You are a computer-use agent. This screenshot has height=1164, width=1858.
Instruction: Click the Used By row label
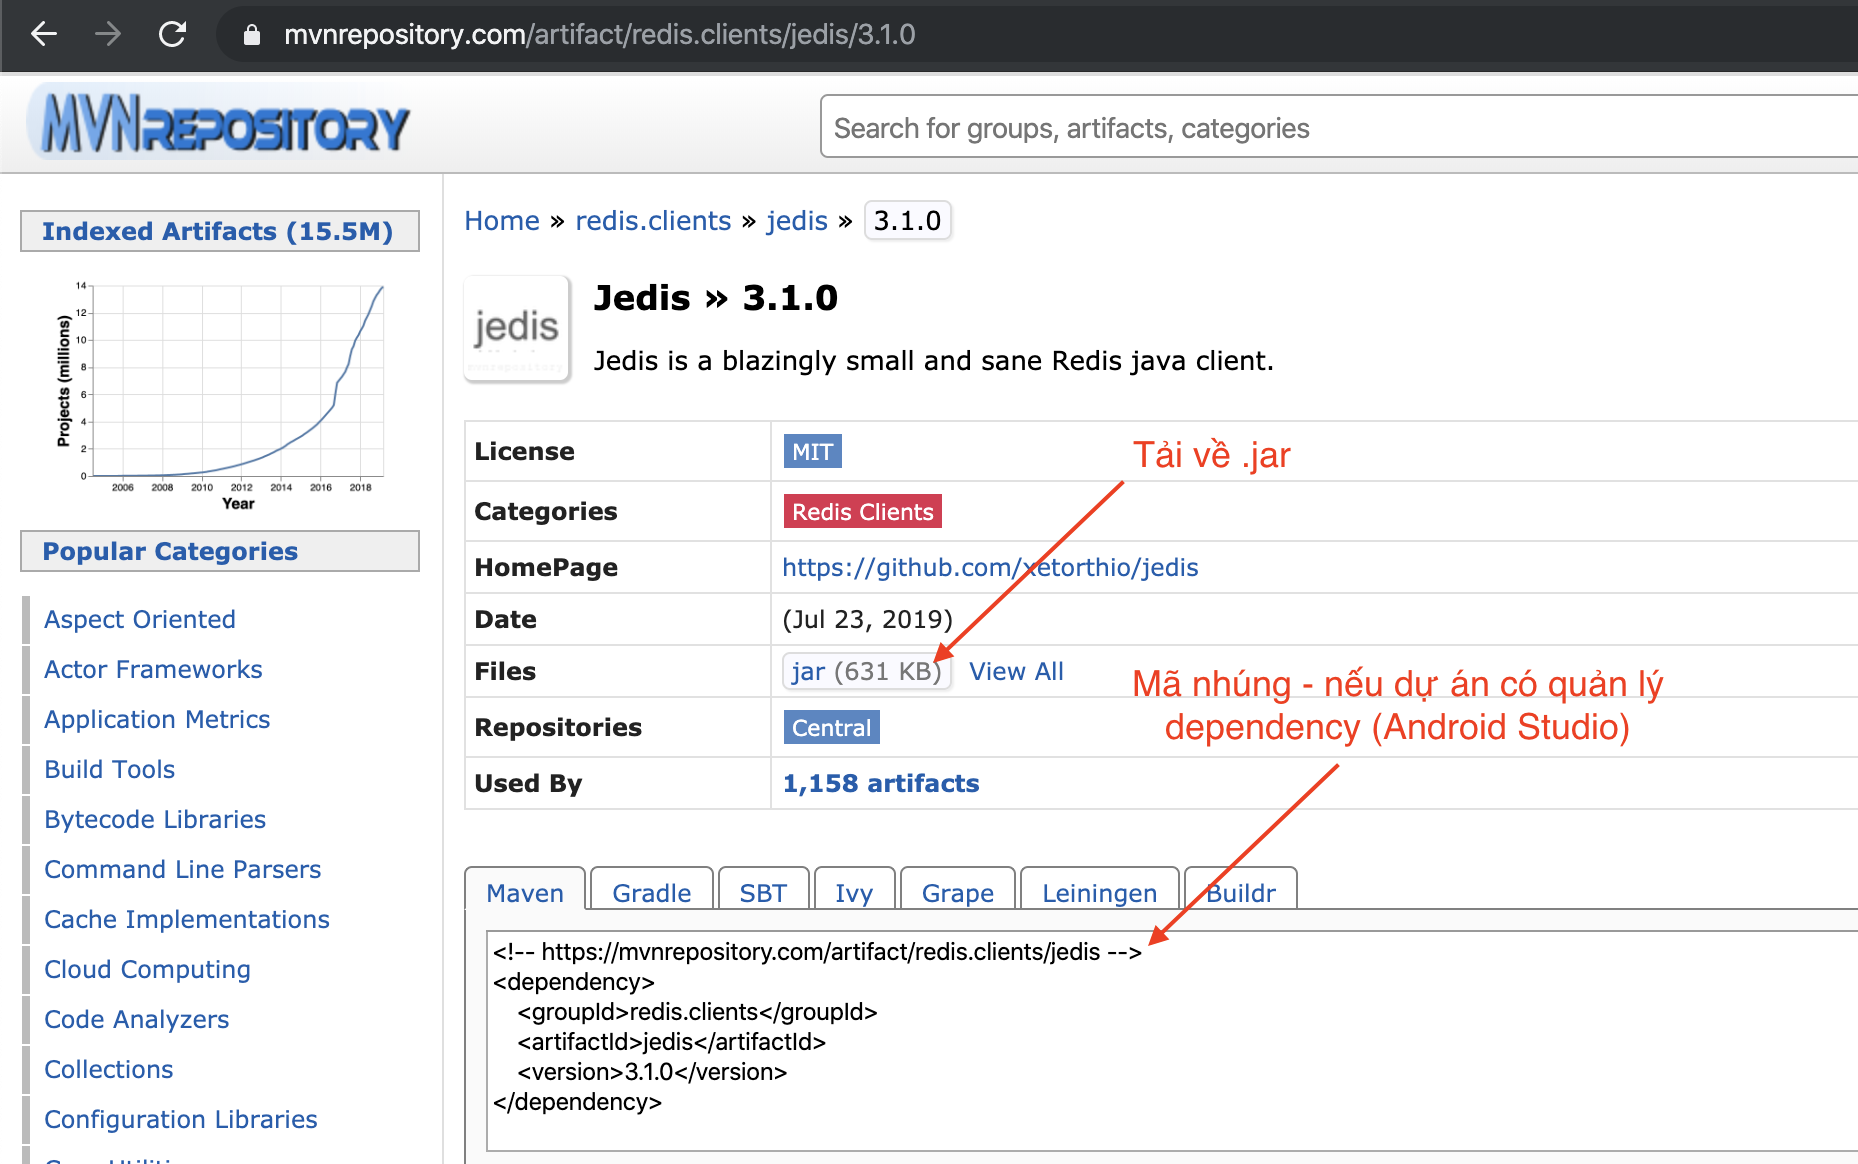click(x=528, y=784)
